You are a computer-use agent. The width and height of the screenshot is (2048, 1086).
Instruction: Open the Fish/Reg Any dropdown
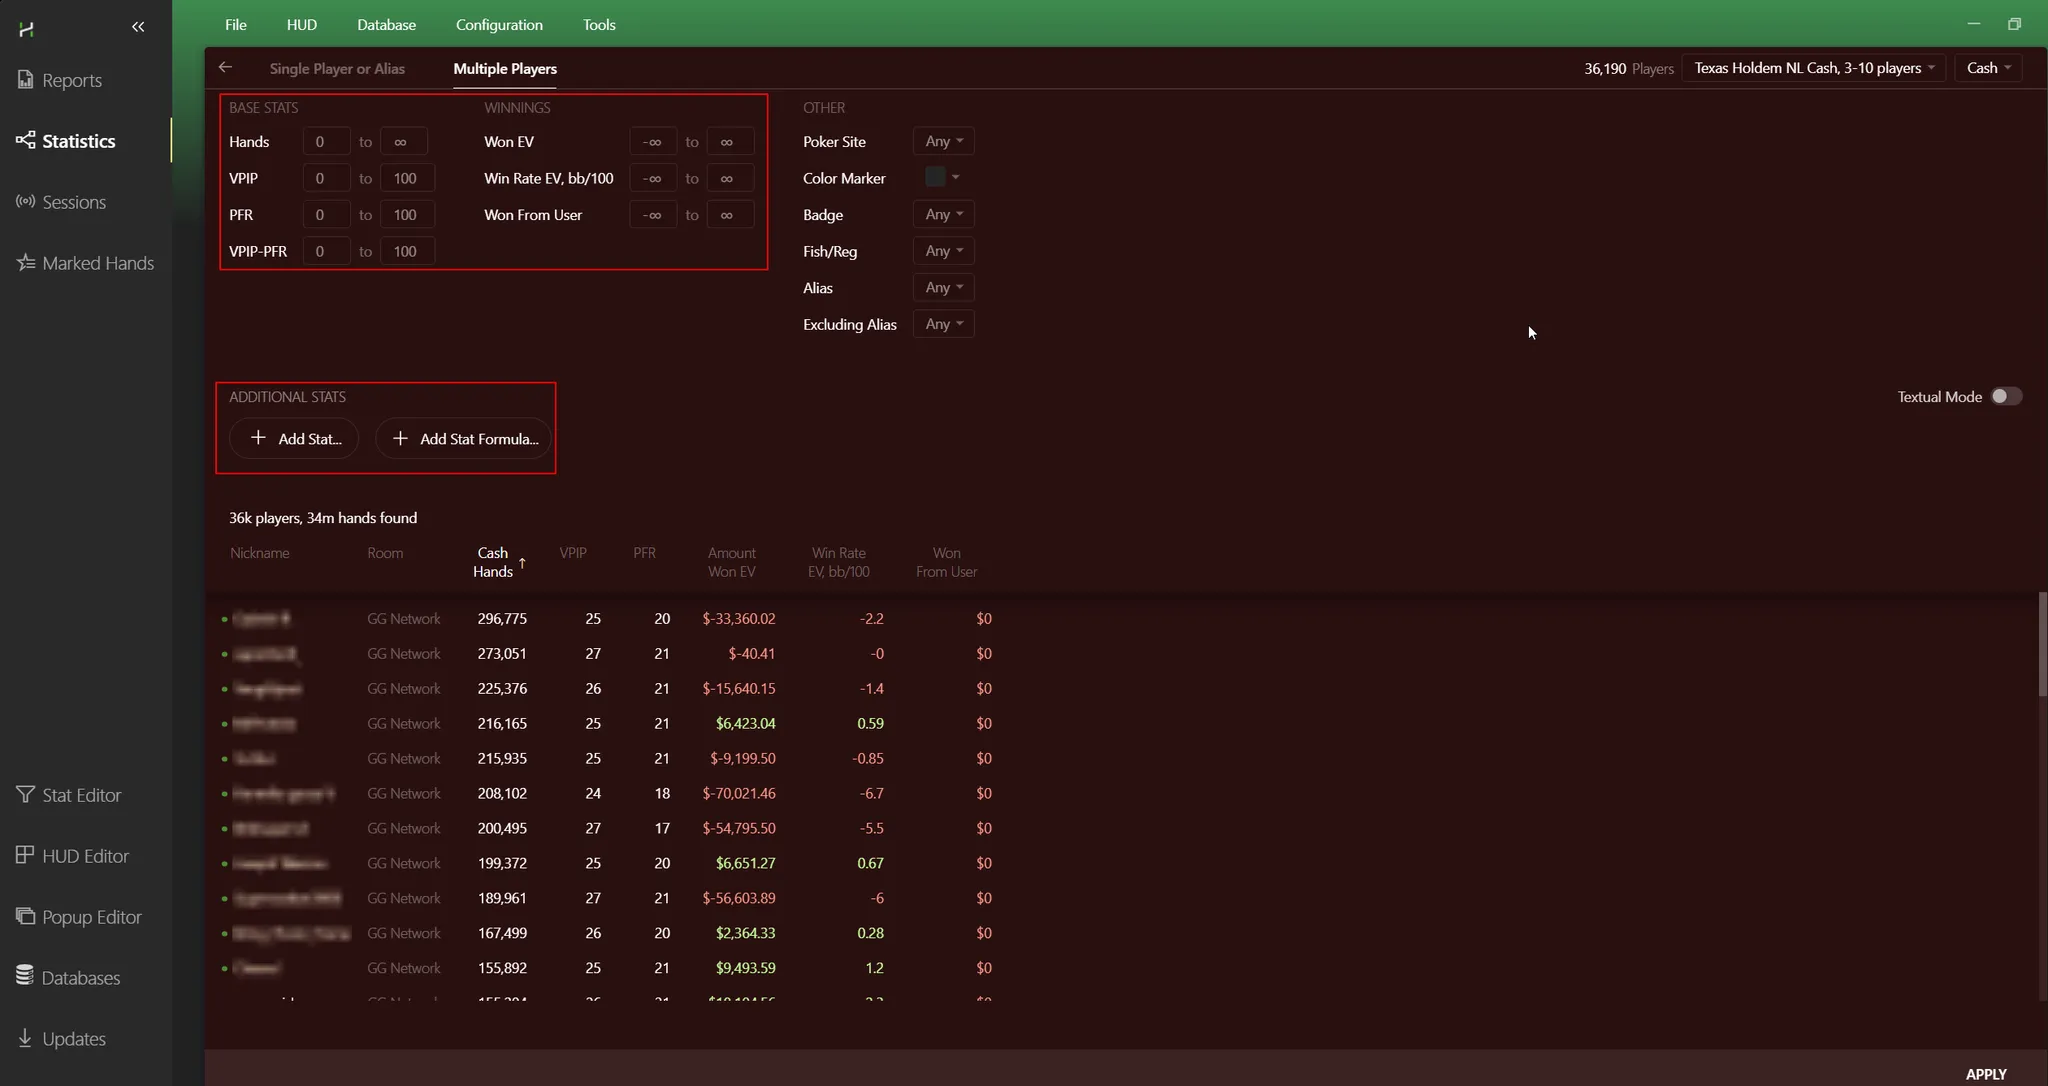coord(943,251)
